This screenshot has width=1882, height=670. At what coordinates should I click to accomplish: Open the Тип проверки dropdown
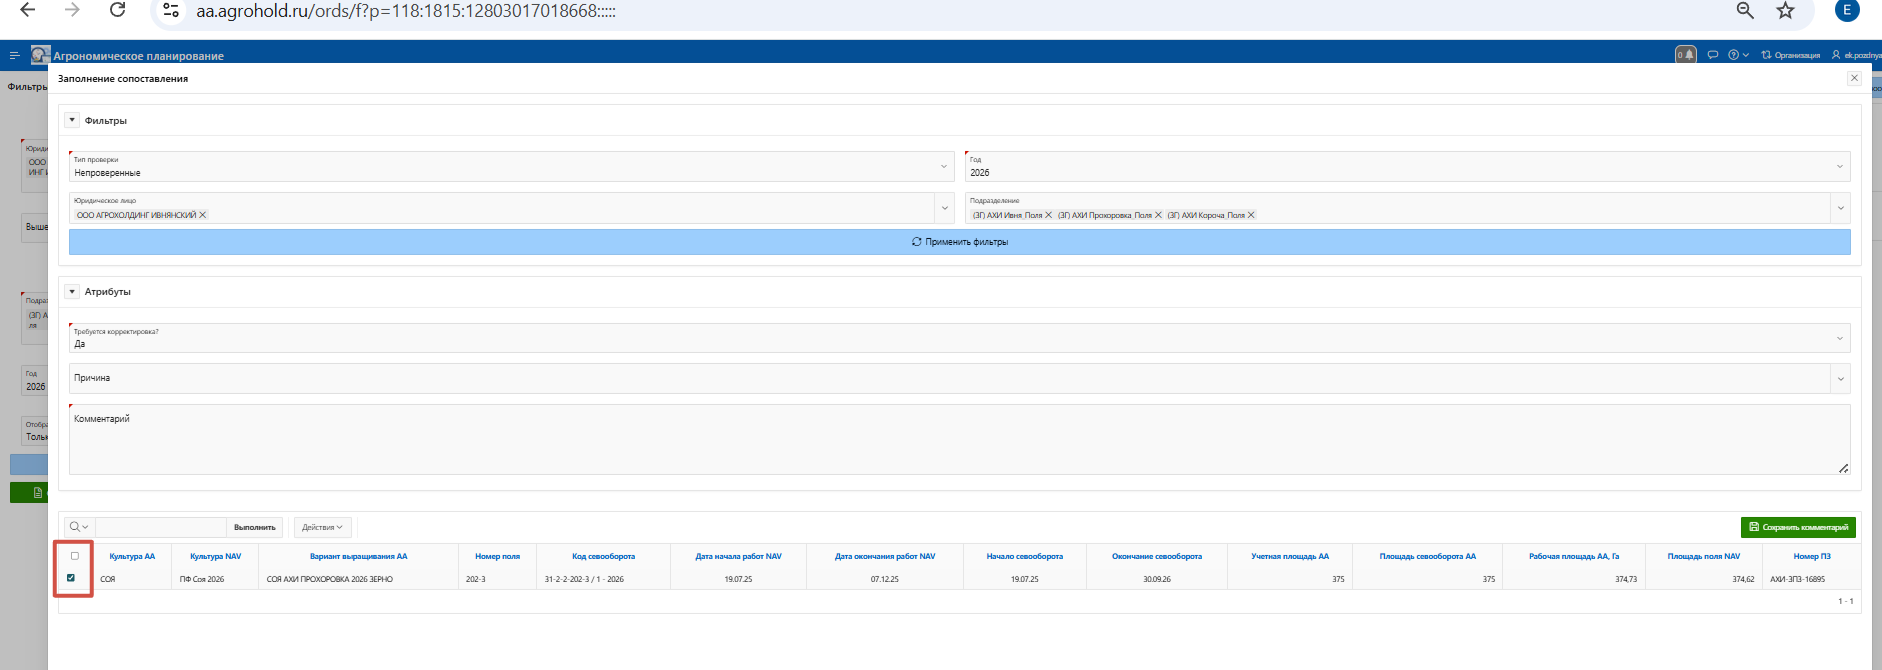[x=943, y=167]
